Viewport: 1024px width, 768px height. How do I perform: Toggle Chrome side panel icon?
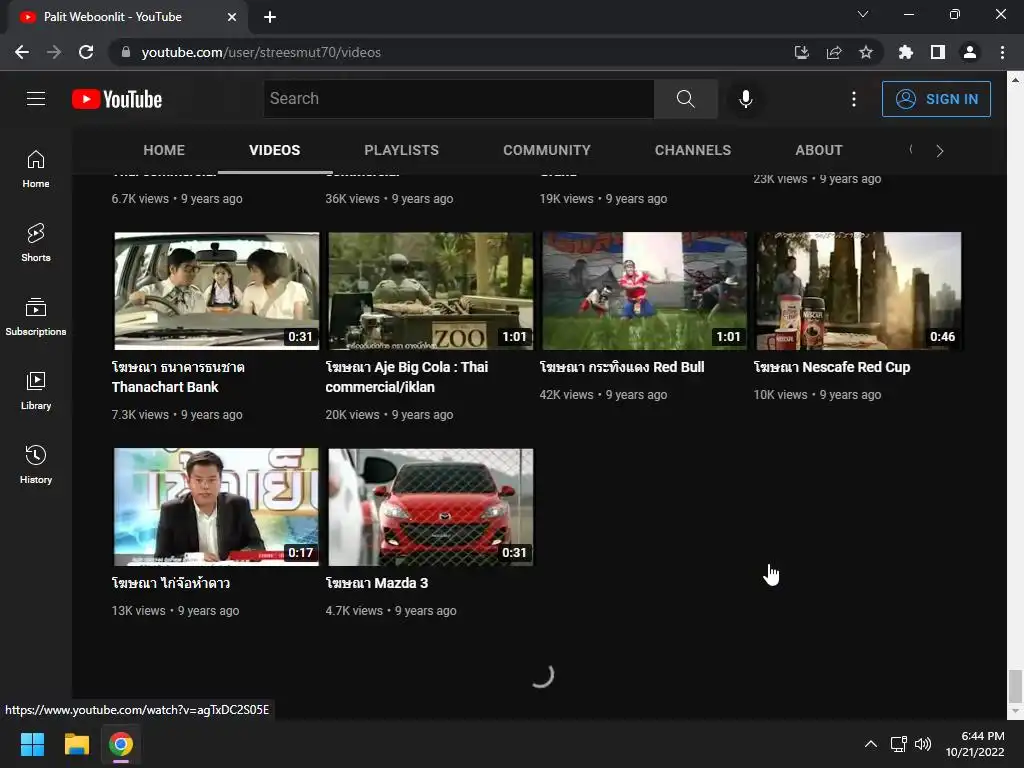[x=938, y=52]
